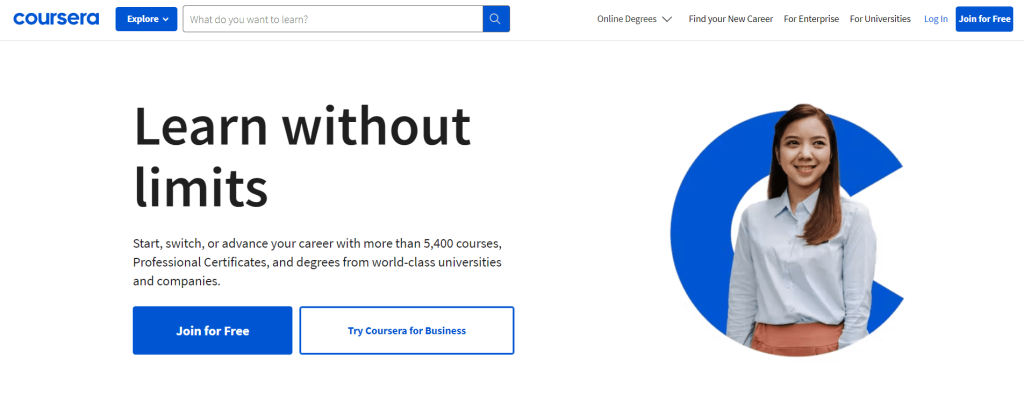Screen dimensions: 1024x403
Task: Click the Log In link
Action: (936, 19)
